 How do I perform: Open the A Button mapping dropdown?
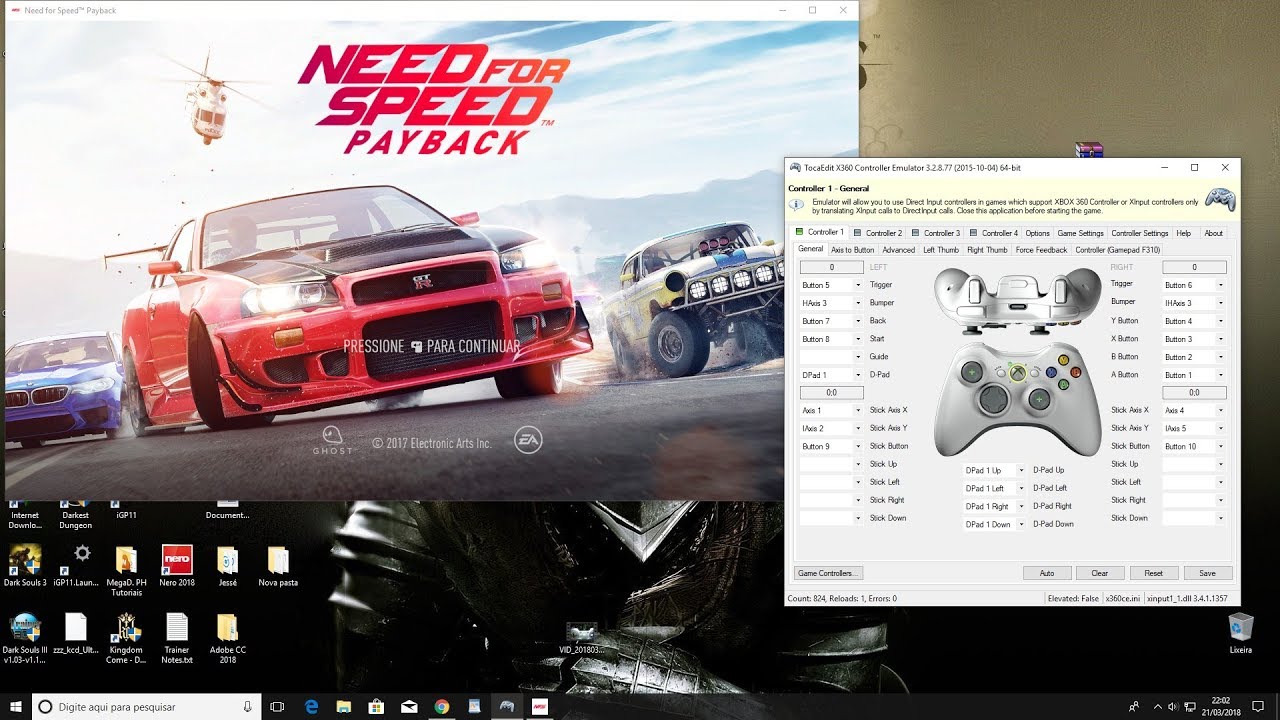pos(1220,375)
